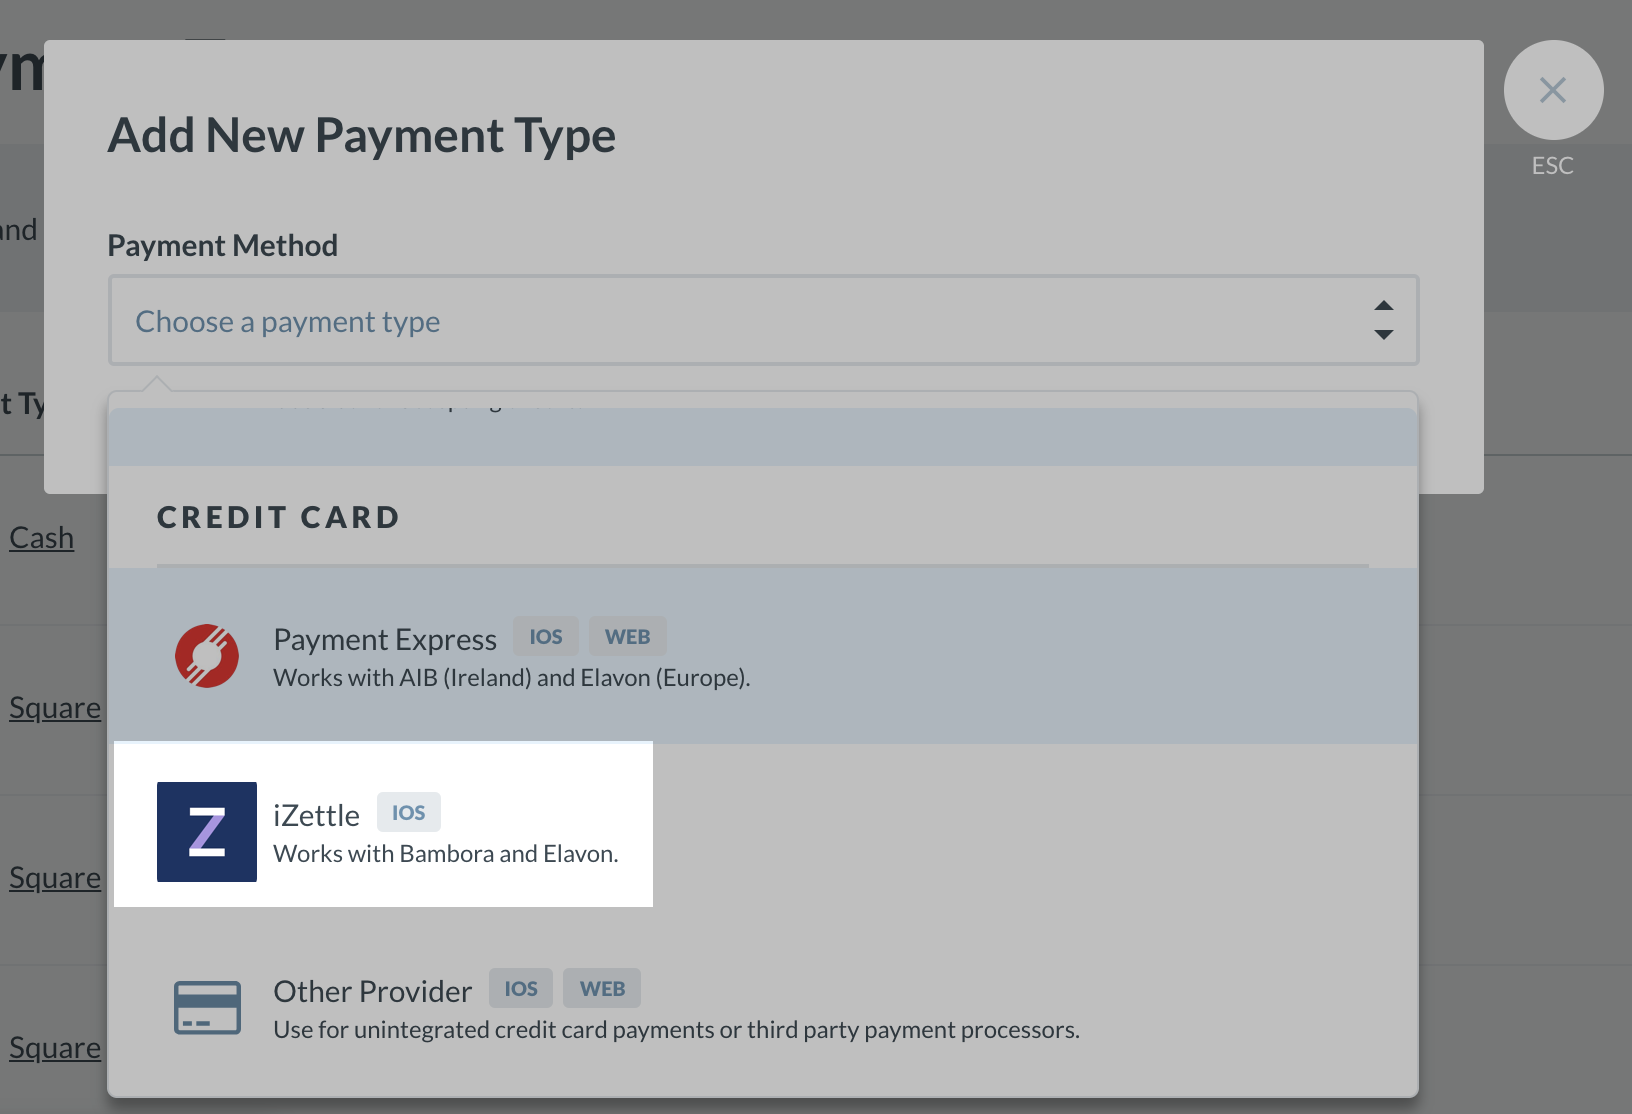The width and height of the screenshot is (1632, 1114).
Task: Click the 'Works with Bambora and Elavon.' text
Action: pos(446,854)
